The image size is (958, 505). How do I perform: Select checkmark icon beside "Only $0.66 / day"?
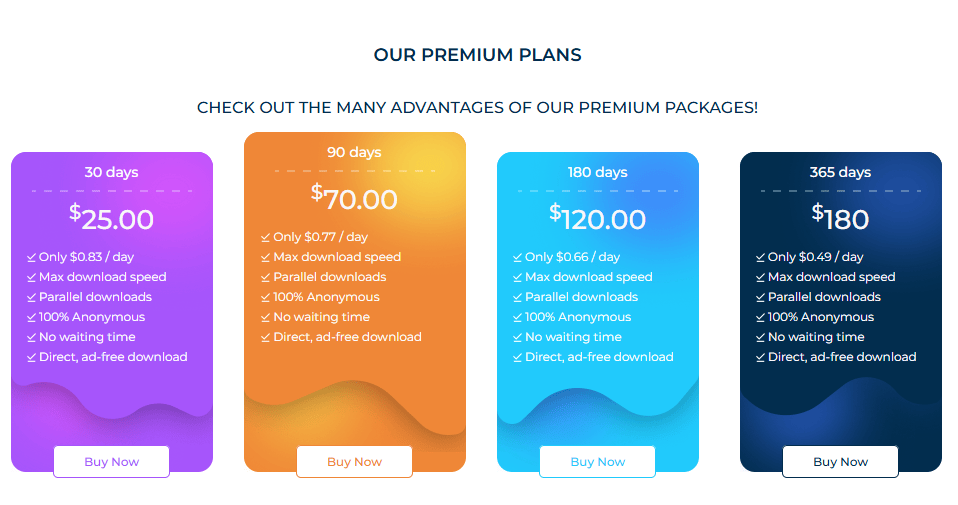(518, 257)
